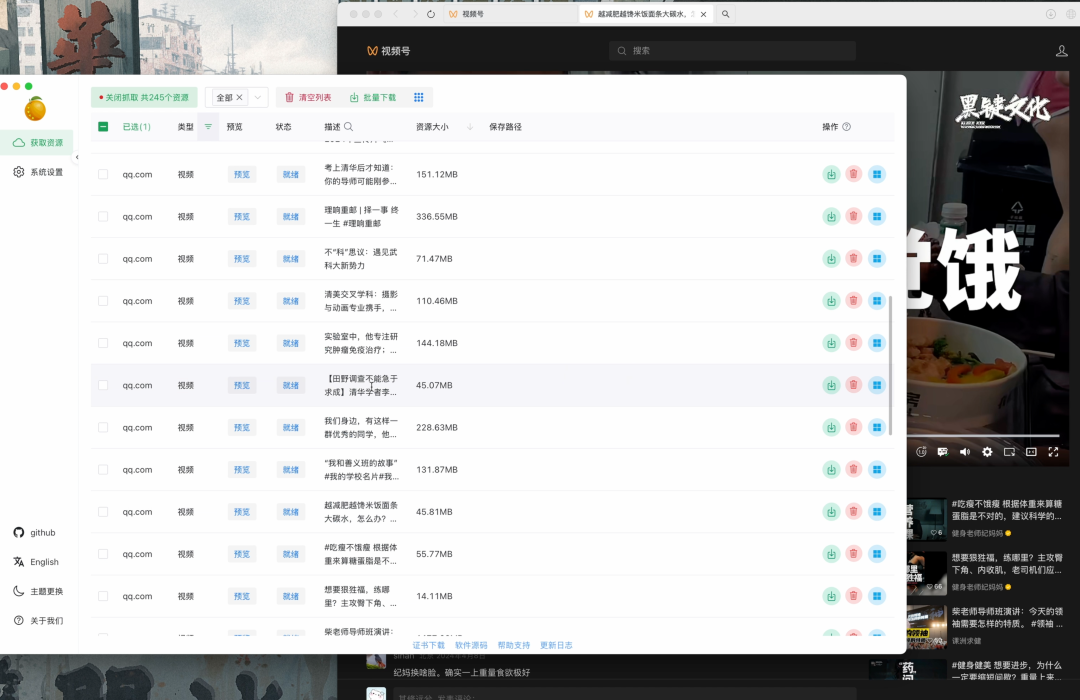This screenshot has height=700, width=1080.
Task: Click the 批量下载 button
Action: click(x=373, y=97)
